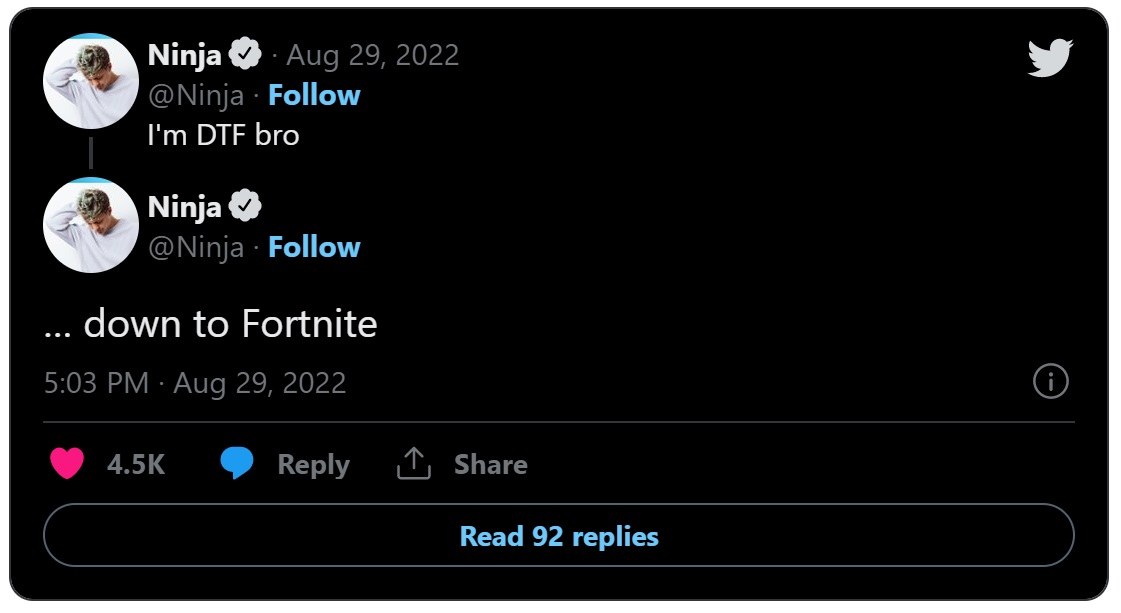Click the blue reply speech bubble icon
This screenshot has height=613, width=1121.
(237, 464)
